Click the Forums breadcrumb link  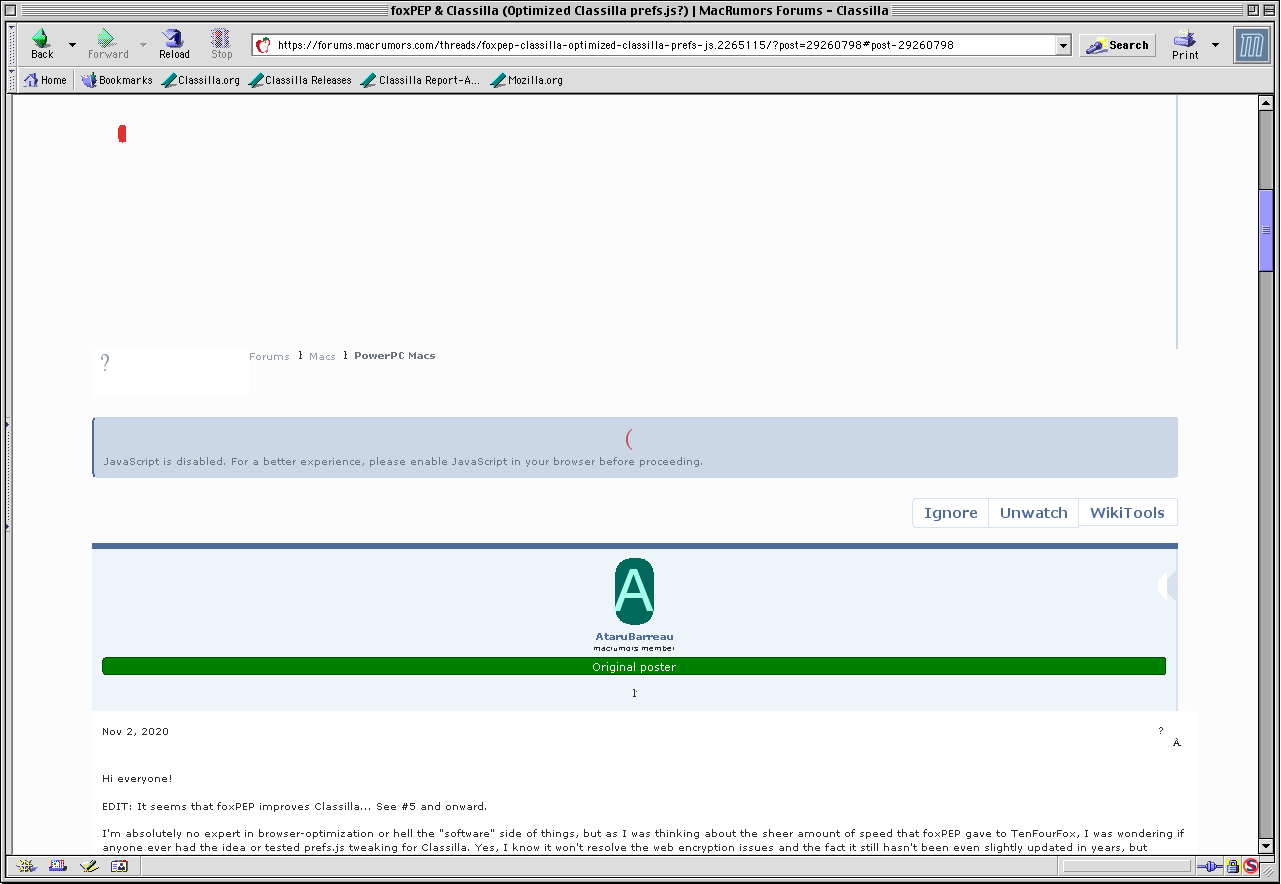269,356
